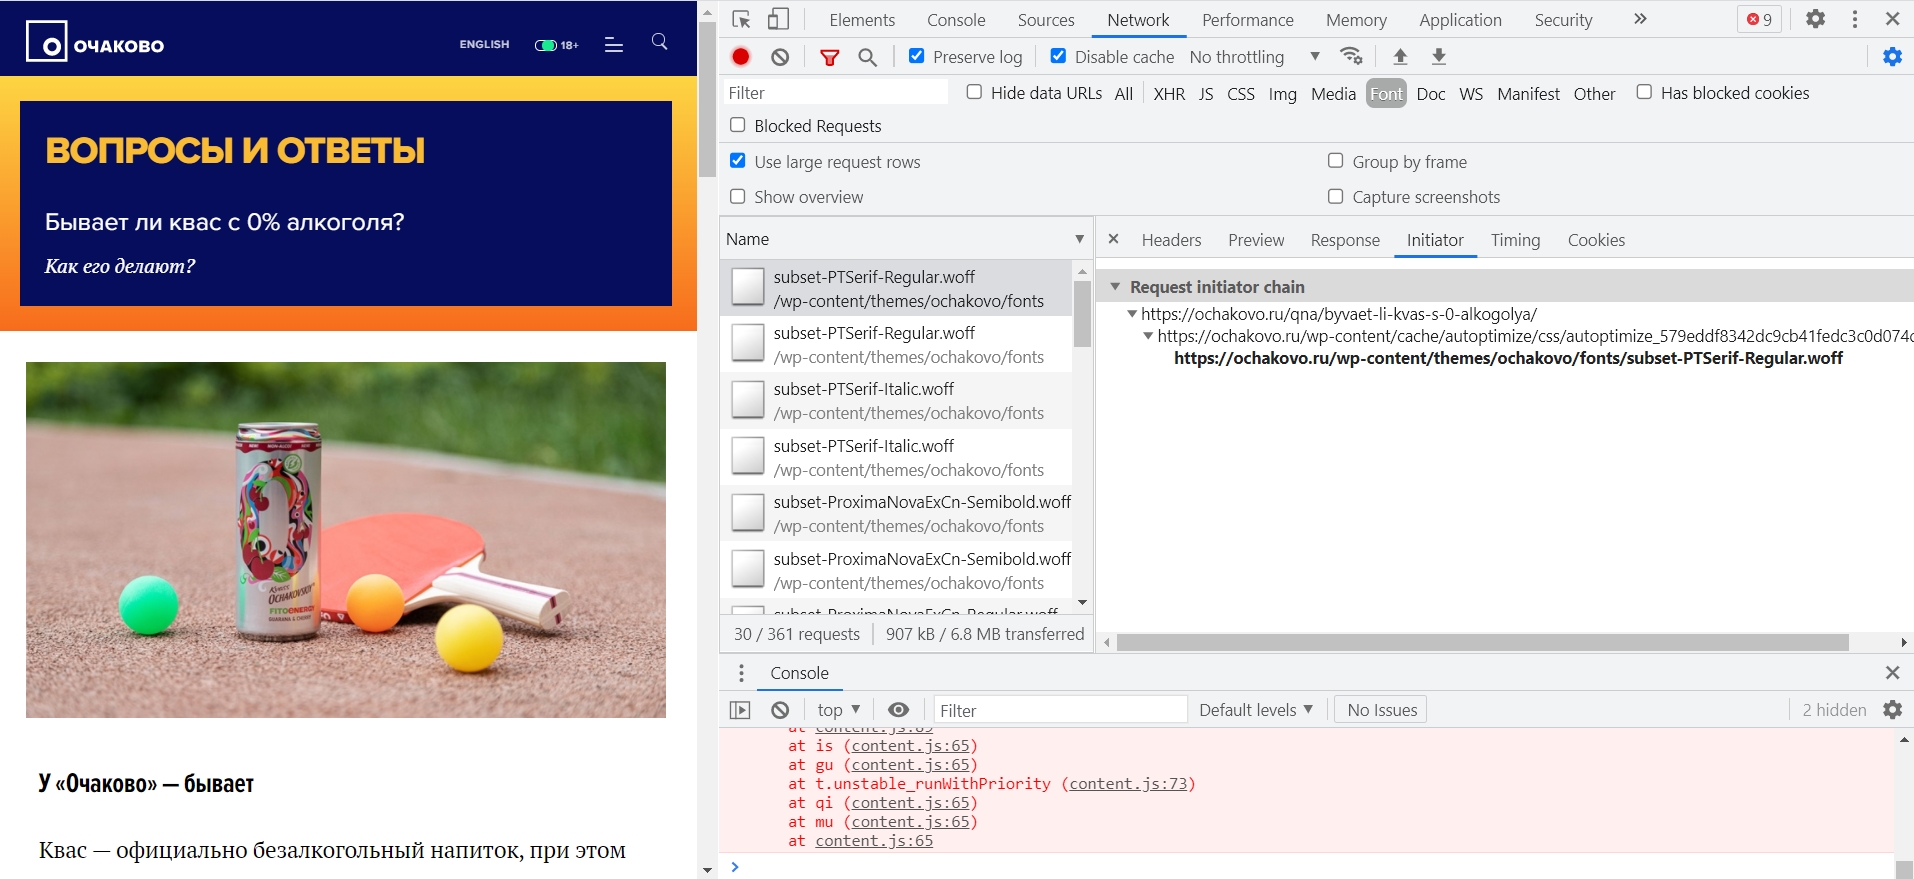This screenshot has width=1914, height=879.
Task: Activate the DevTools inspect element tool
Action: [x=741, y=19]
